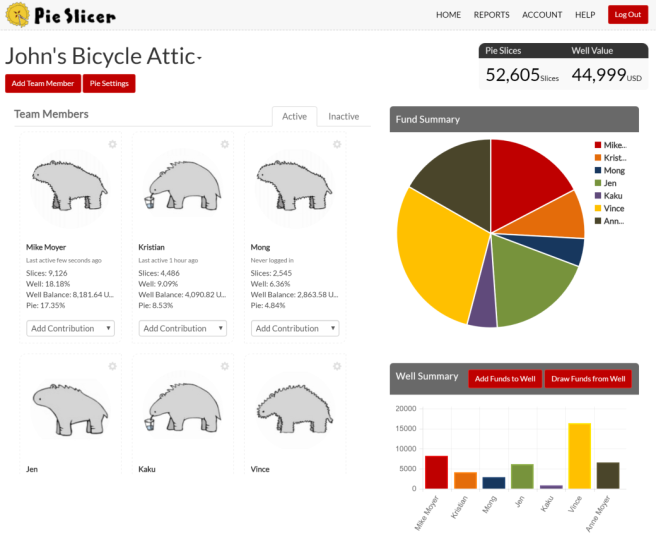Viewport: 656px width, 550px height.
Task: Expand the John's Bicycle Attic company dropdown
Action: tap(199, 59)
